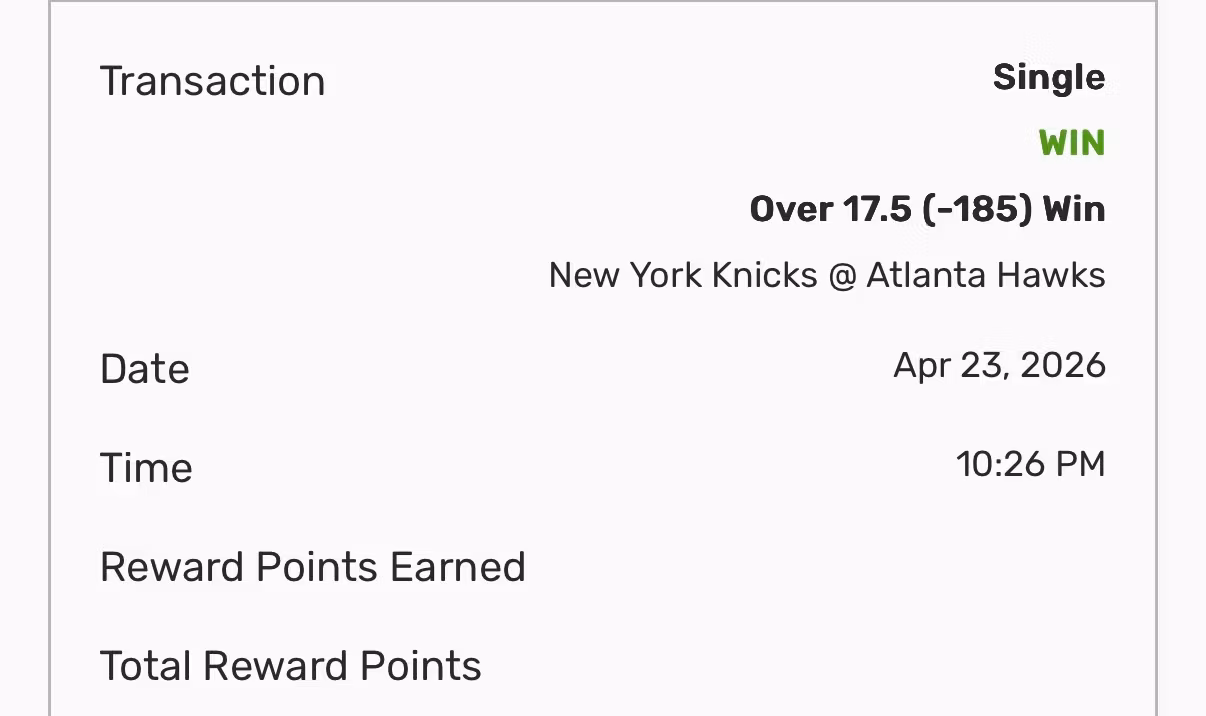This screenshot has width=1206, height=716.
Task: Open the Knicks @ Hawks matchup
Action: (827, 275)
